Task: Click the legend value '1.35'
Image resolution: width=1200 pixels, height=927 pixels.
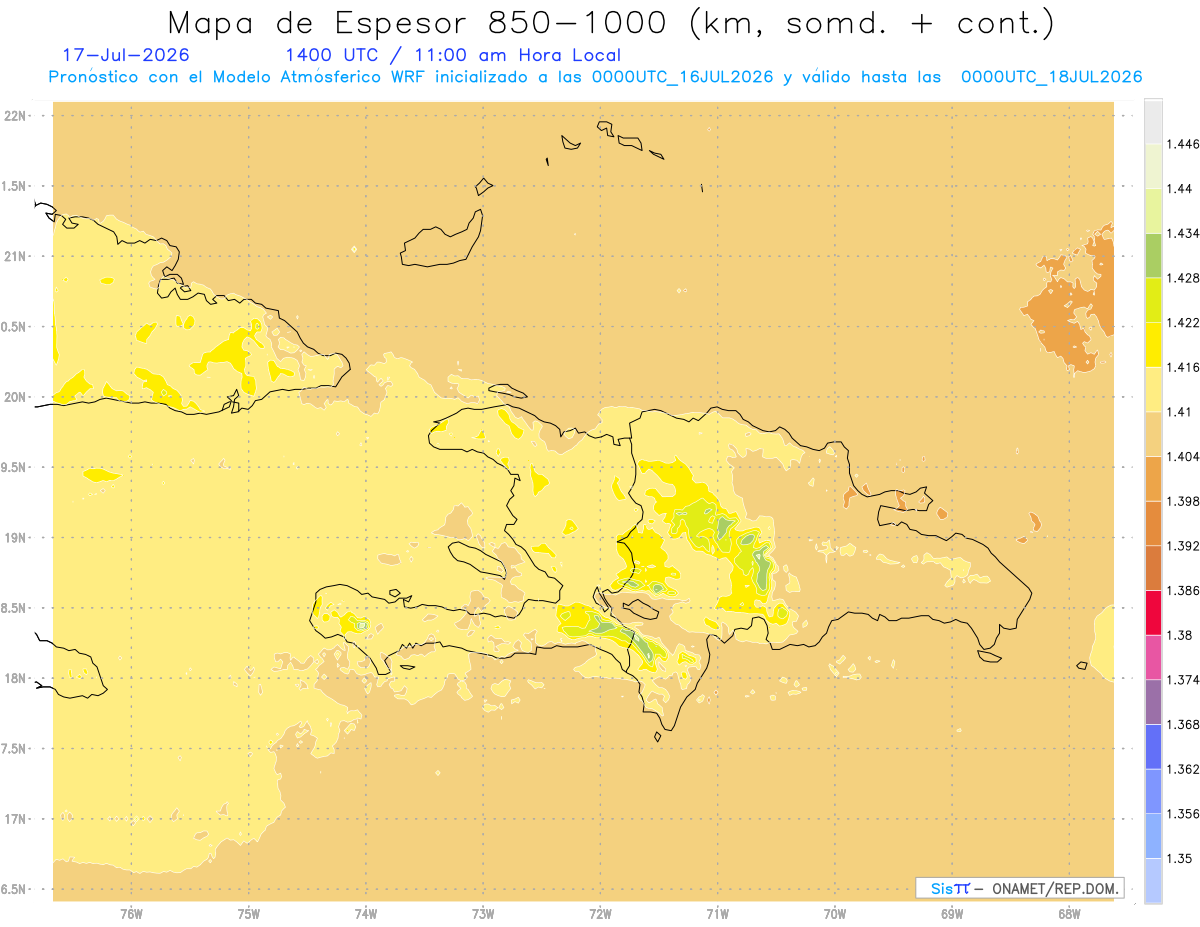Action: (1180, 858)
